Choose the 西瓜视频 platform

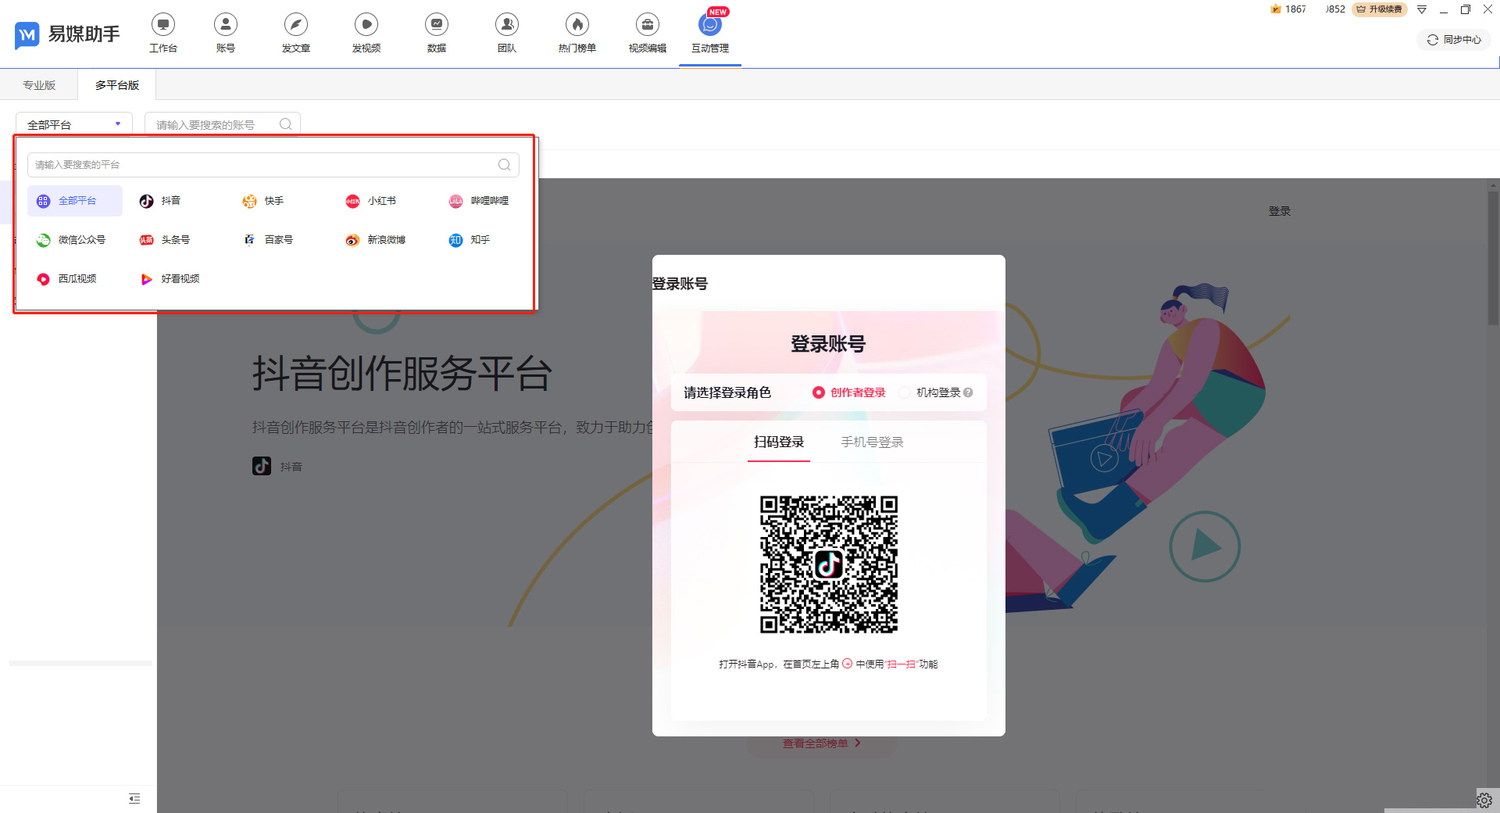(67, 279)
